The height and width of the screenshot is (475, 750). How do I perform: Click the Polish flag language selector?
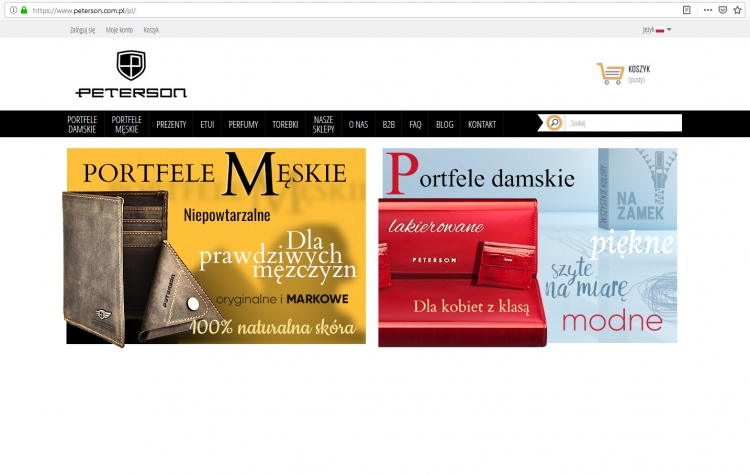660,30
